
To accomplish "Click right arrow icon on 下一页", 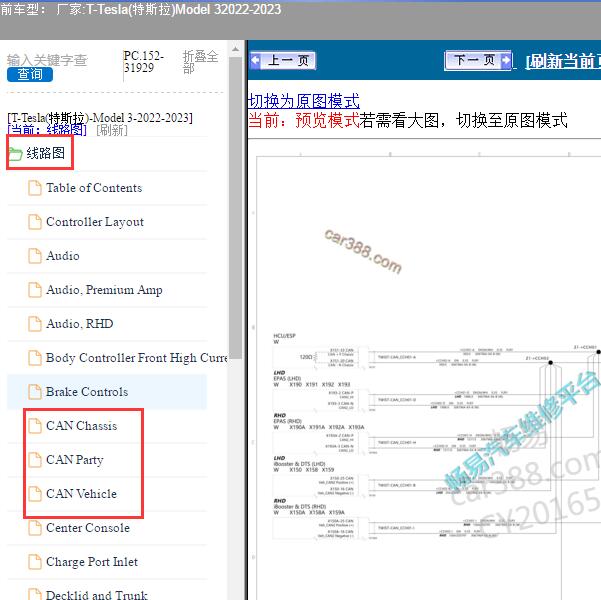I will pyautogui.click(x=506, y=61).
